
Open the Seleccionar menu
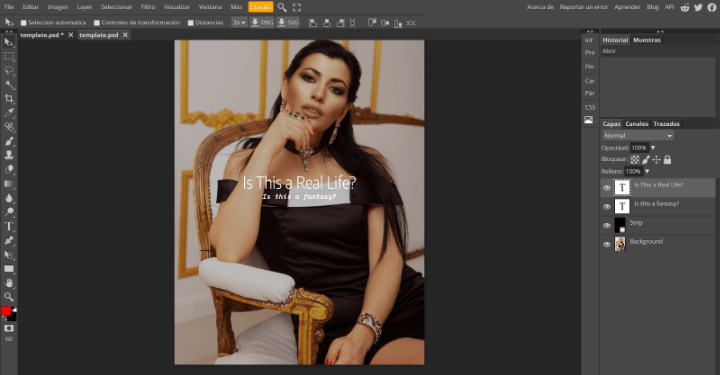coord(116,7)
